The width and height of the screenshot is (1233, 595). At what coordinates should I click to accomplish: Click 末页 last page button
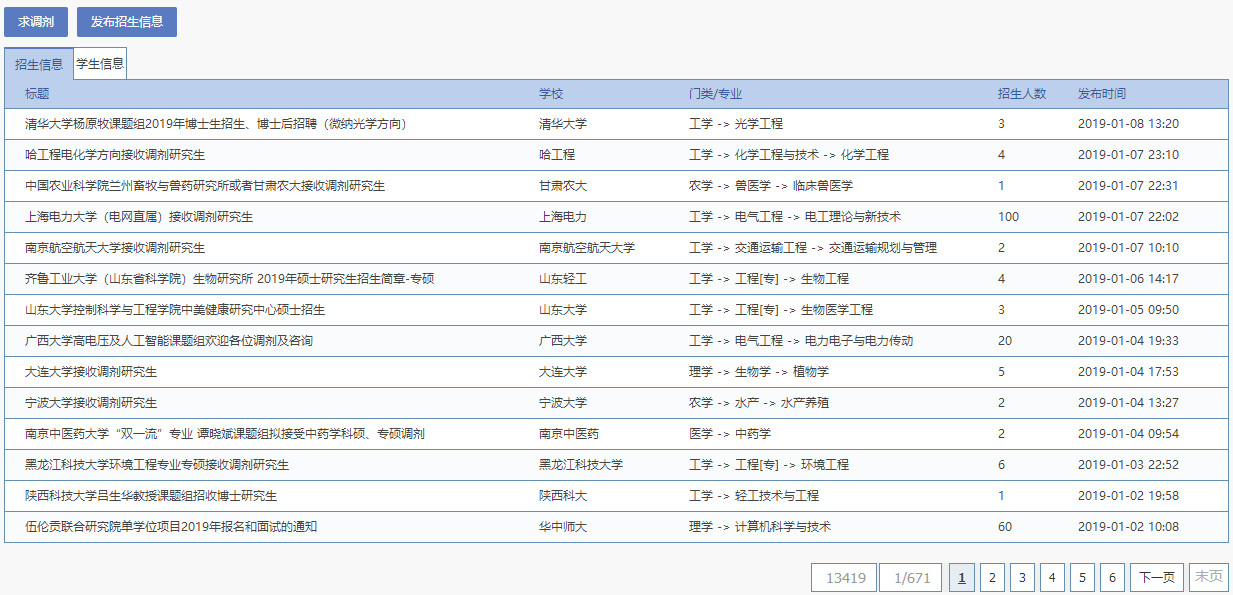[1208, 578]
